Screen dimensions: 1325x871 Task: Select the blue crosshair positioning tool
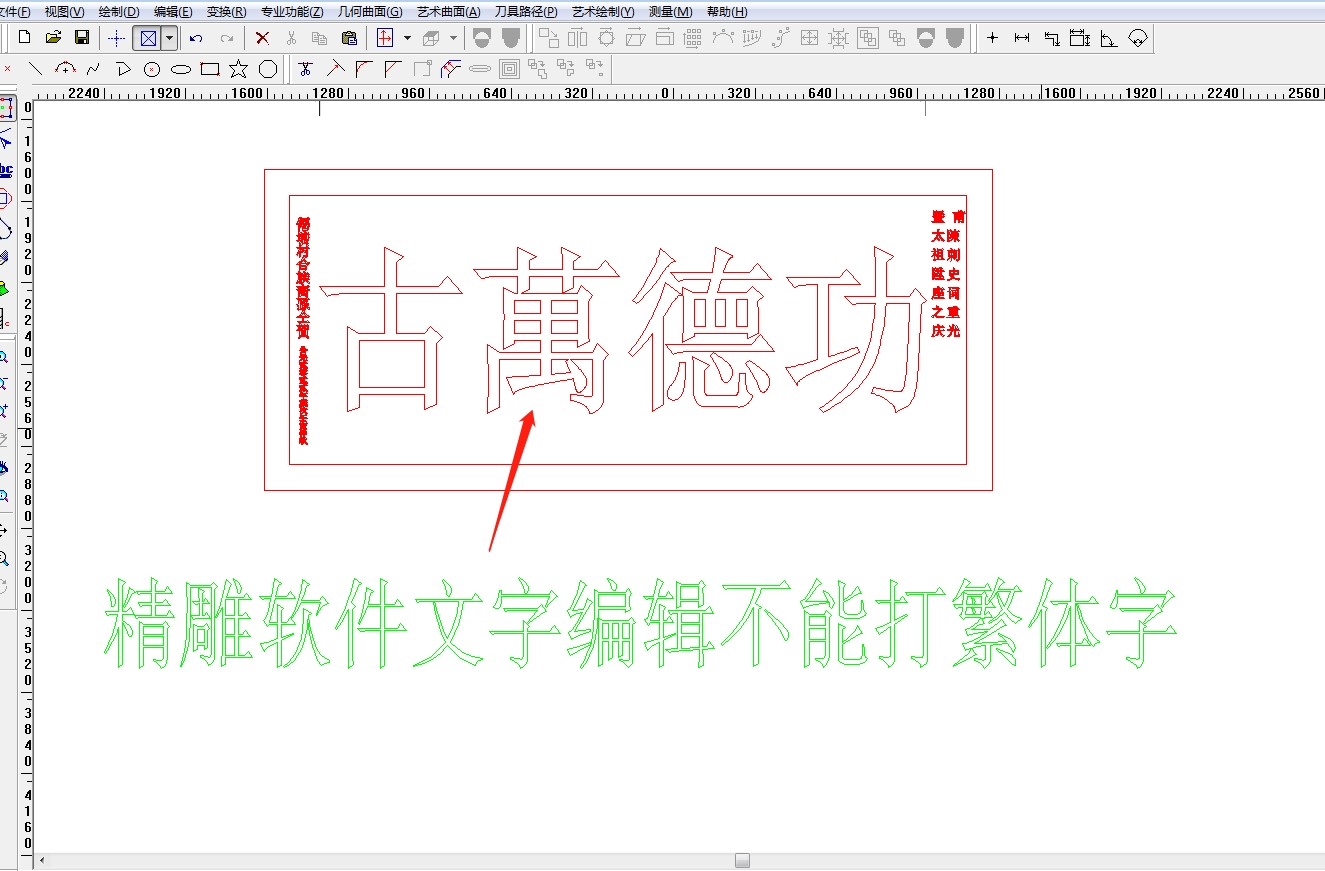pyautogui.click(x=117, y=38)
